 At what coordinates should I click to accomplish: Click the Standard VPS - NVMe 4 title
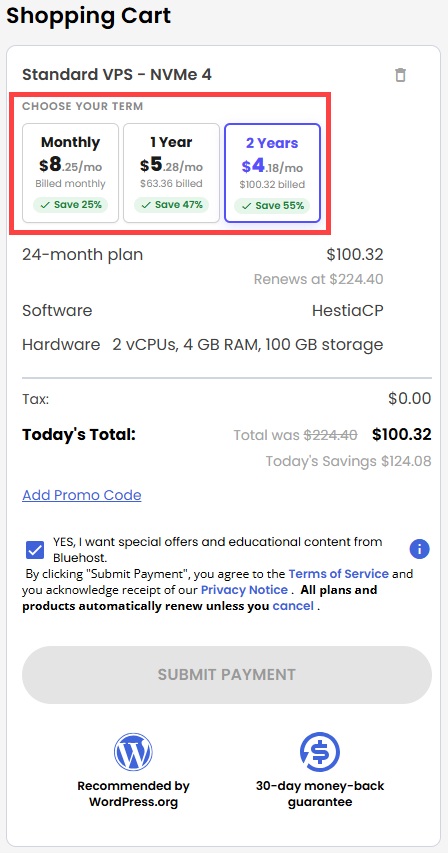click(x=117, y=75)
